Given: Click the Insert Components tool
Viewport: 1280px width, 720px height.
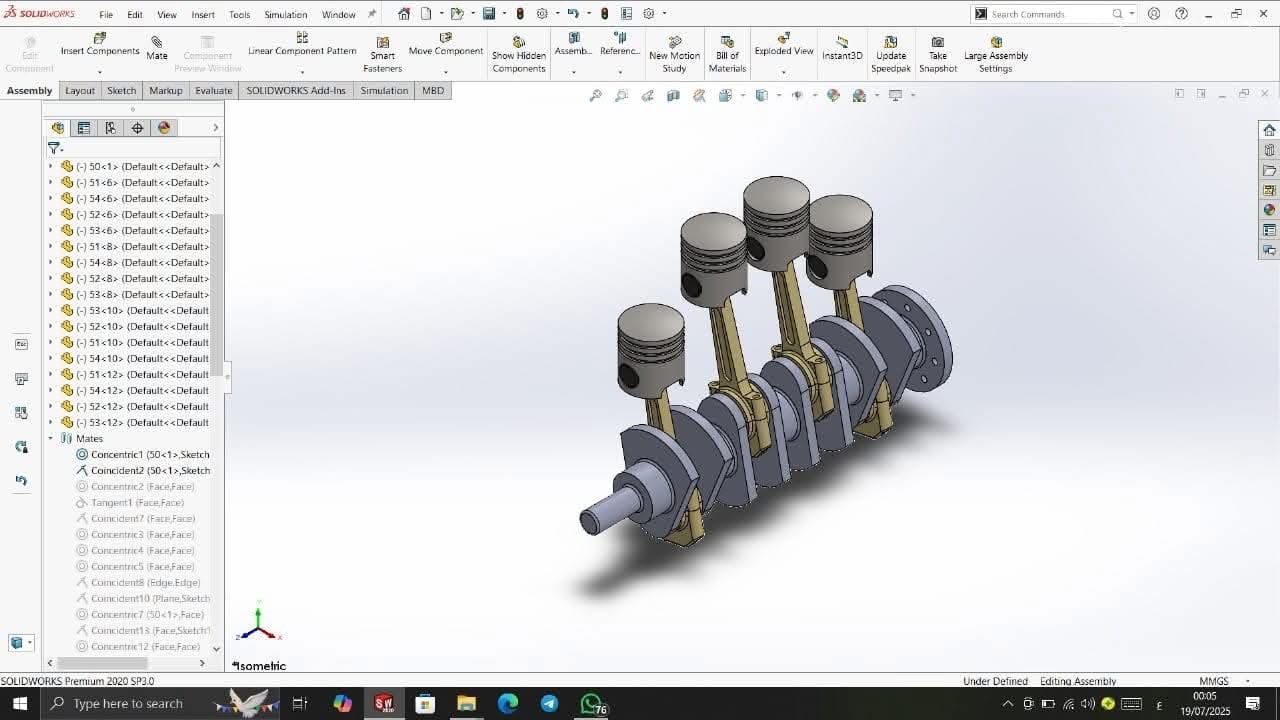Looking at the screenshot, I should [x=100, y=45].
